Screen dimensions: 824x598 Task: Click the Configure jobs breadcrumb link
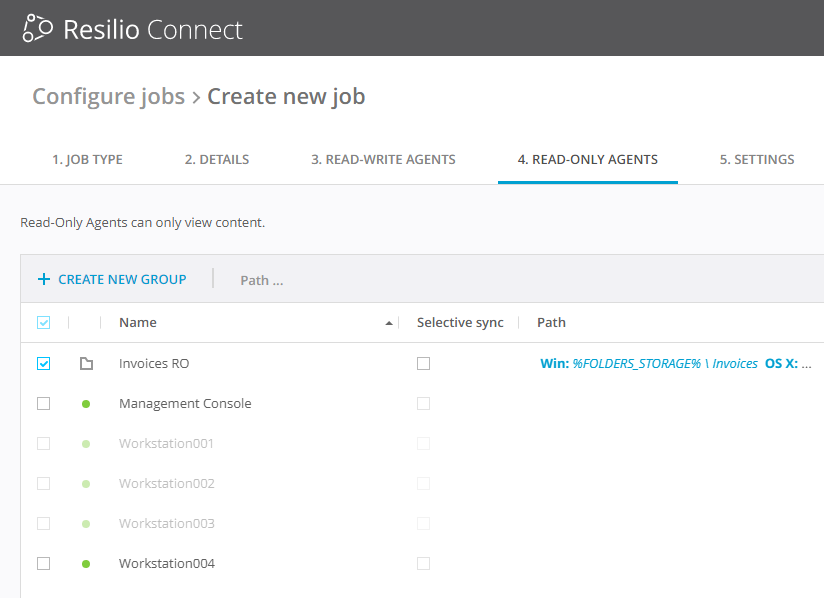tap(108, 97)
